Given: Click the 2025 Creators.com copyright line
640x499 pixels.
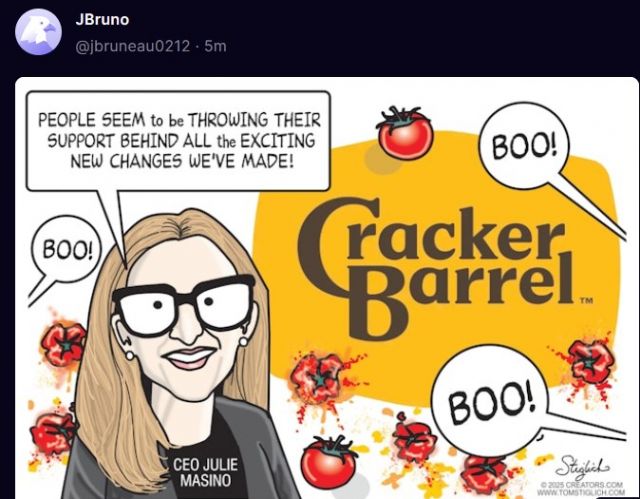Looking at the screenshot, I should [x=582, y=485].
